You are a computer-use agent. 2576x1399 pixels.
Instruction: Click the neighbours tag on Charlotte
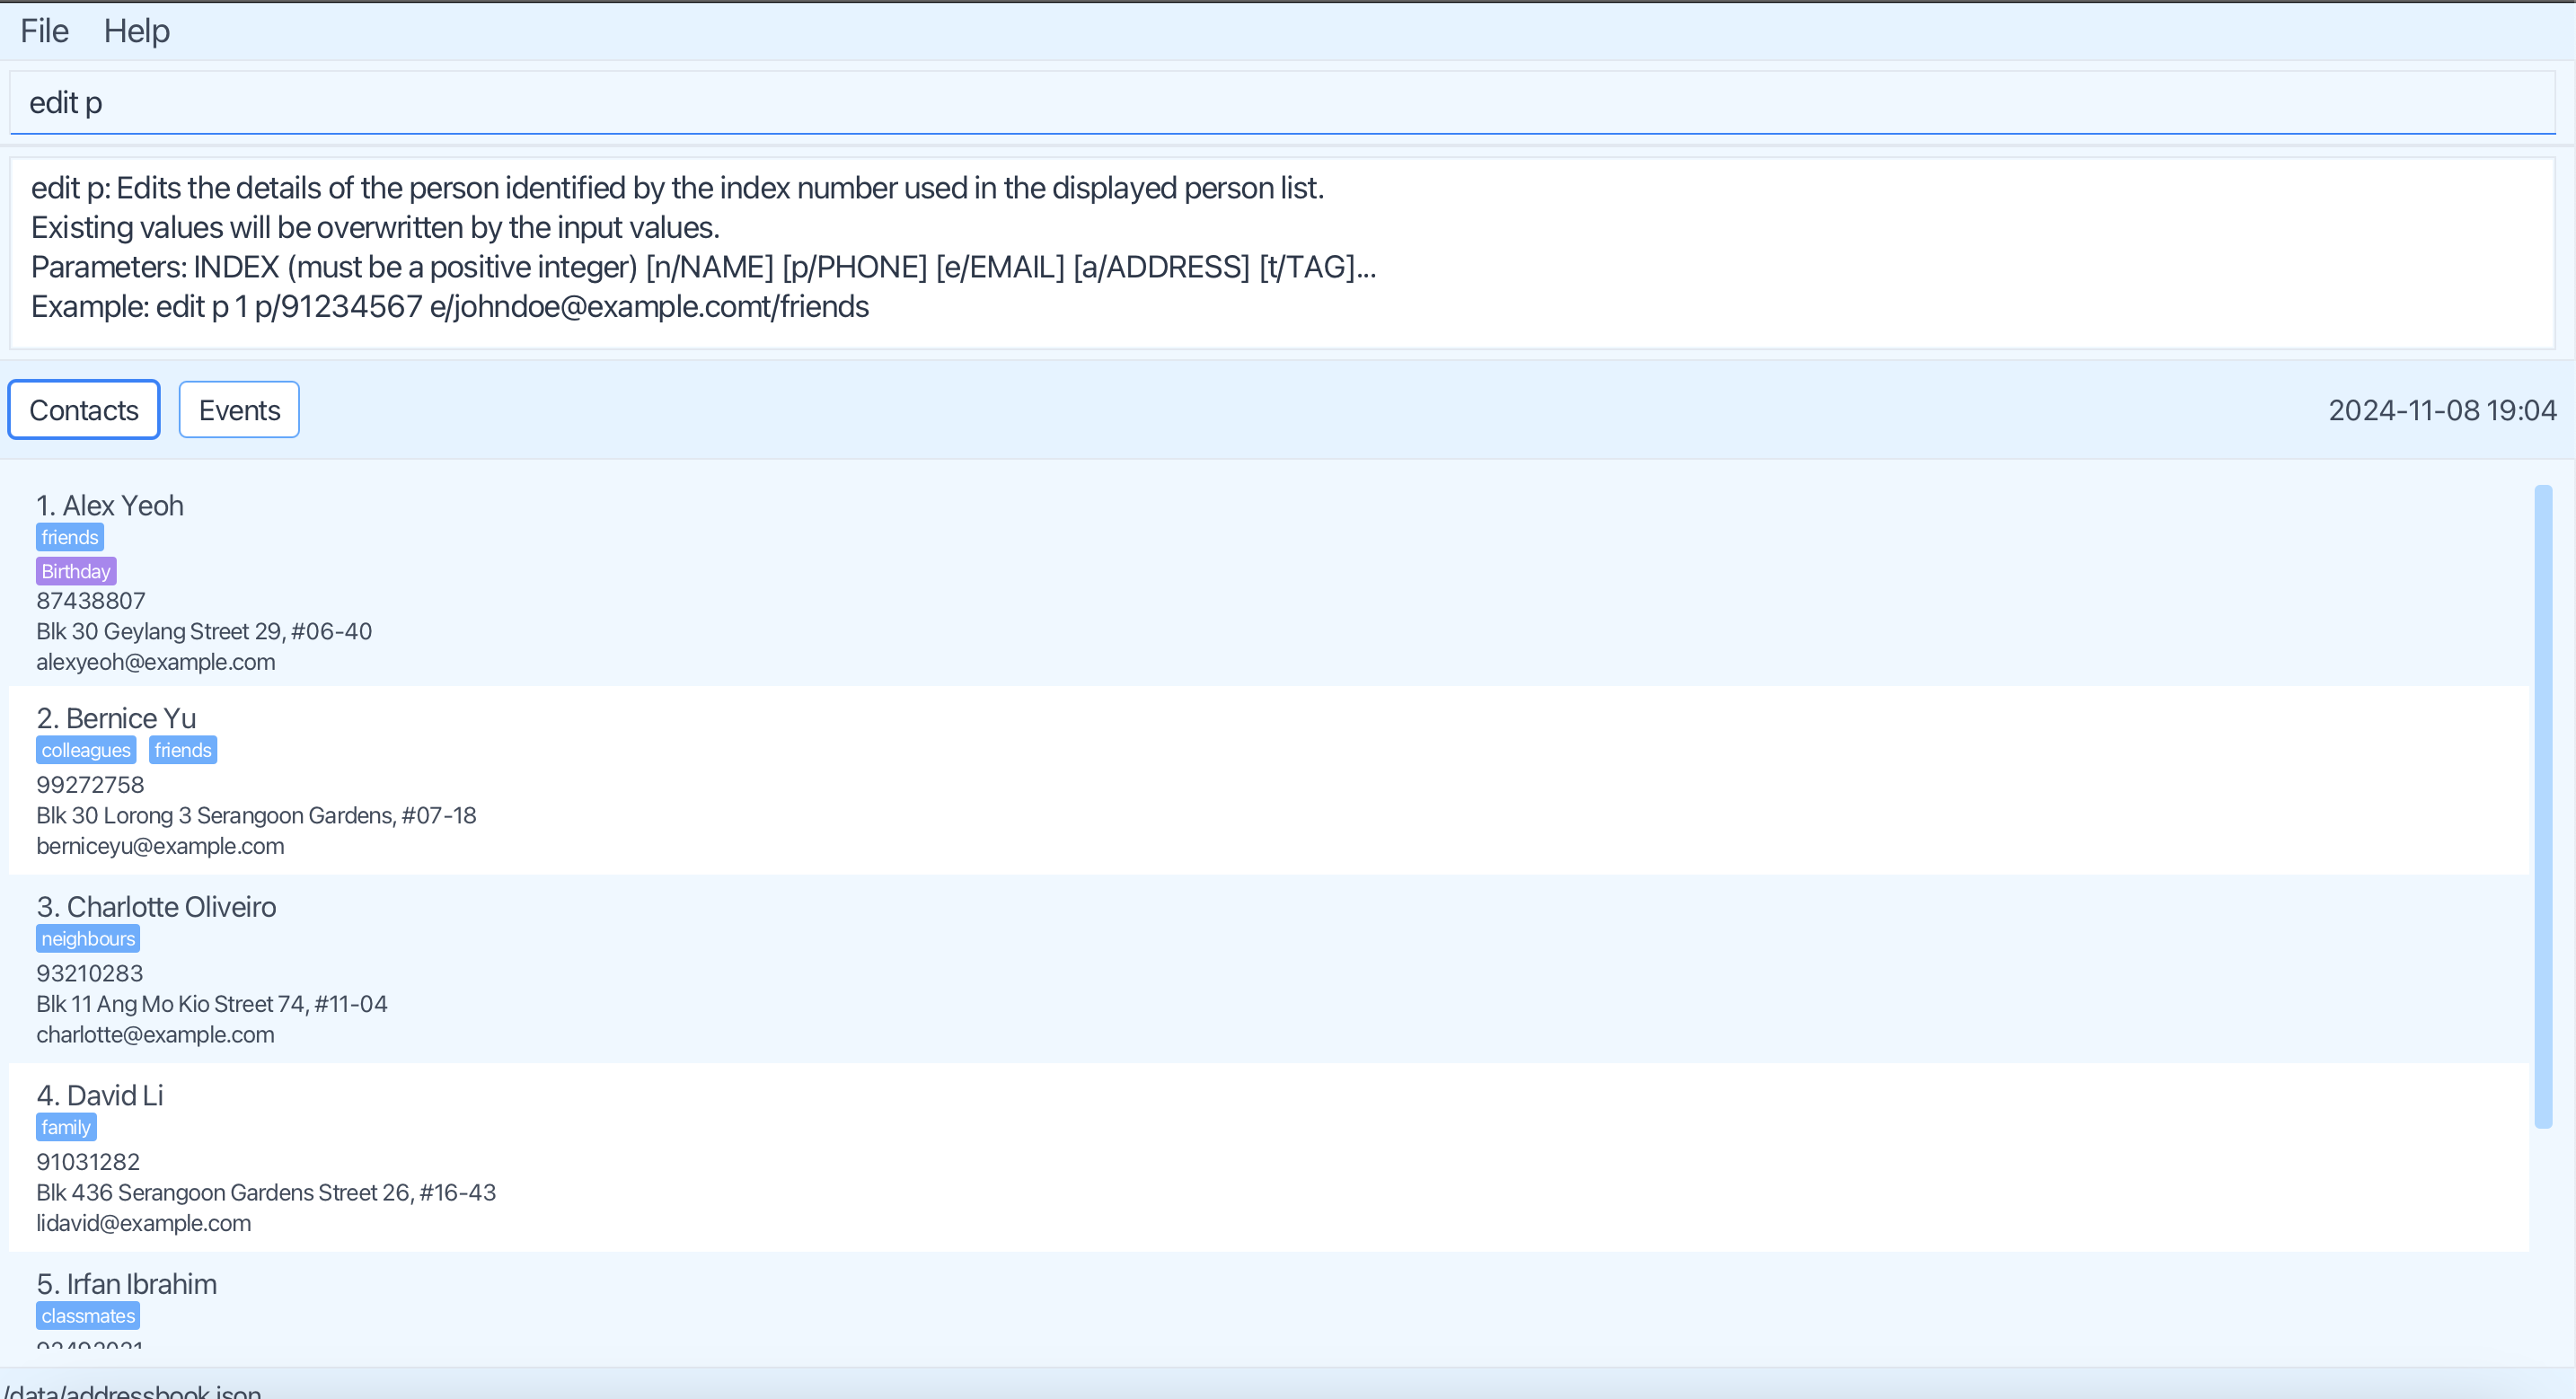point(88,939)
